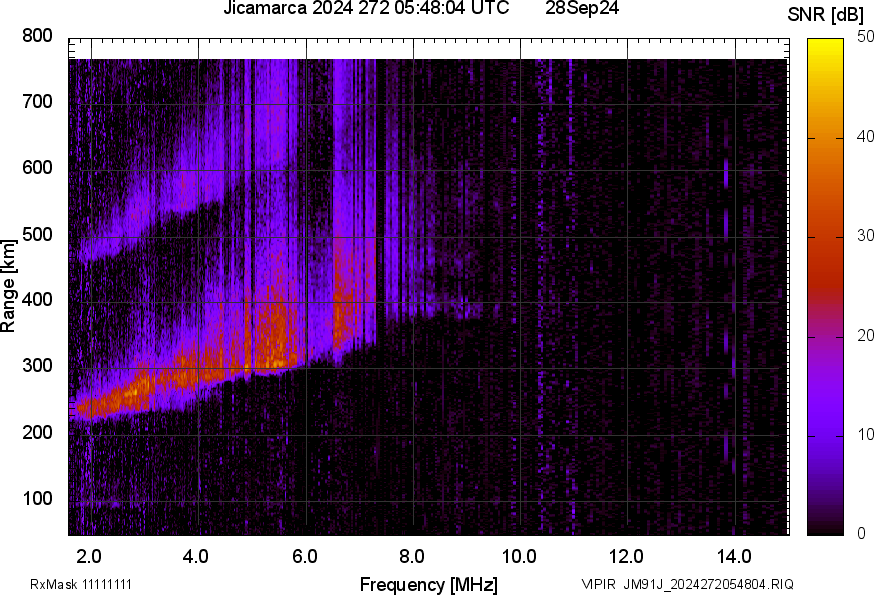Click the file name 'JM91J_2024272054804.RIQ'

coord(708,584)
